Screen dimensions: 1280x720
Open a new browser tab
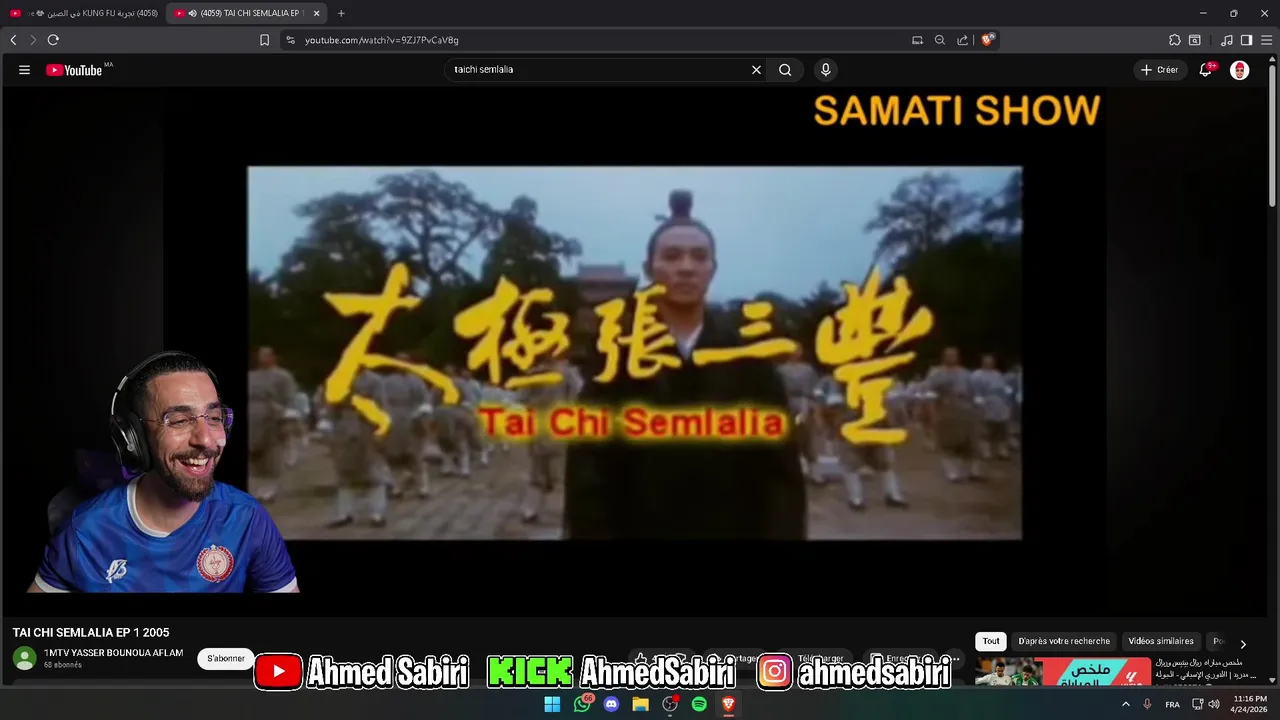(x=341, y=13)
